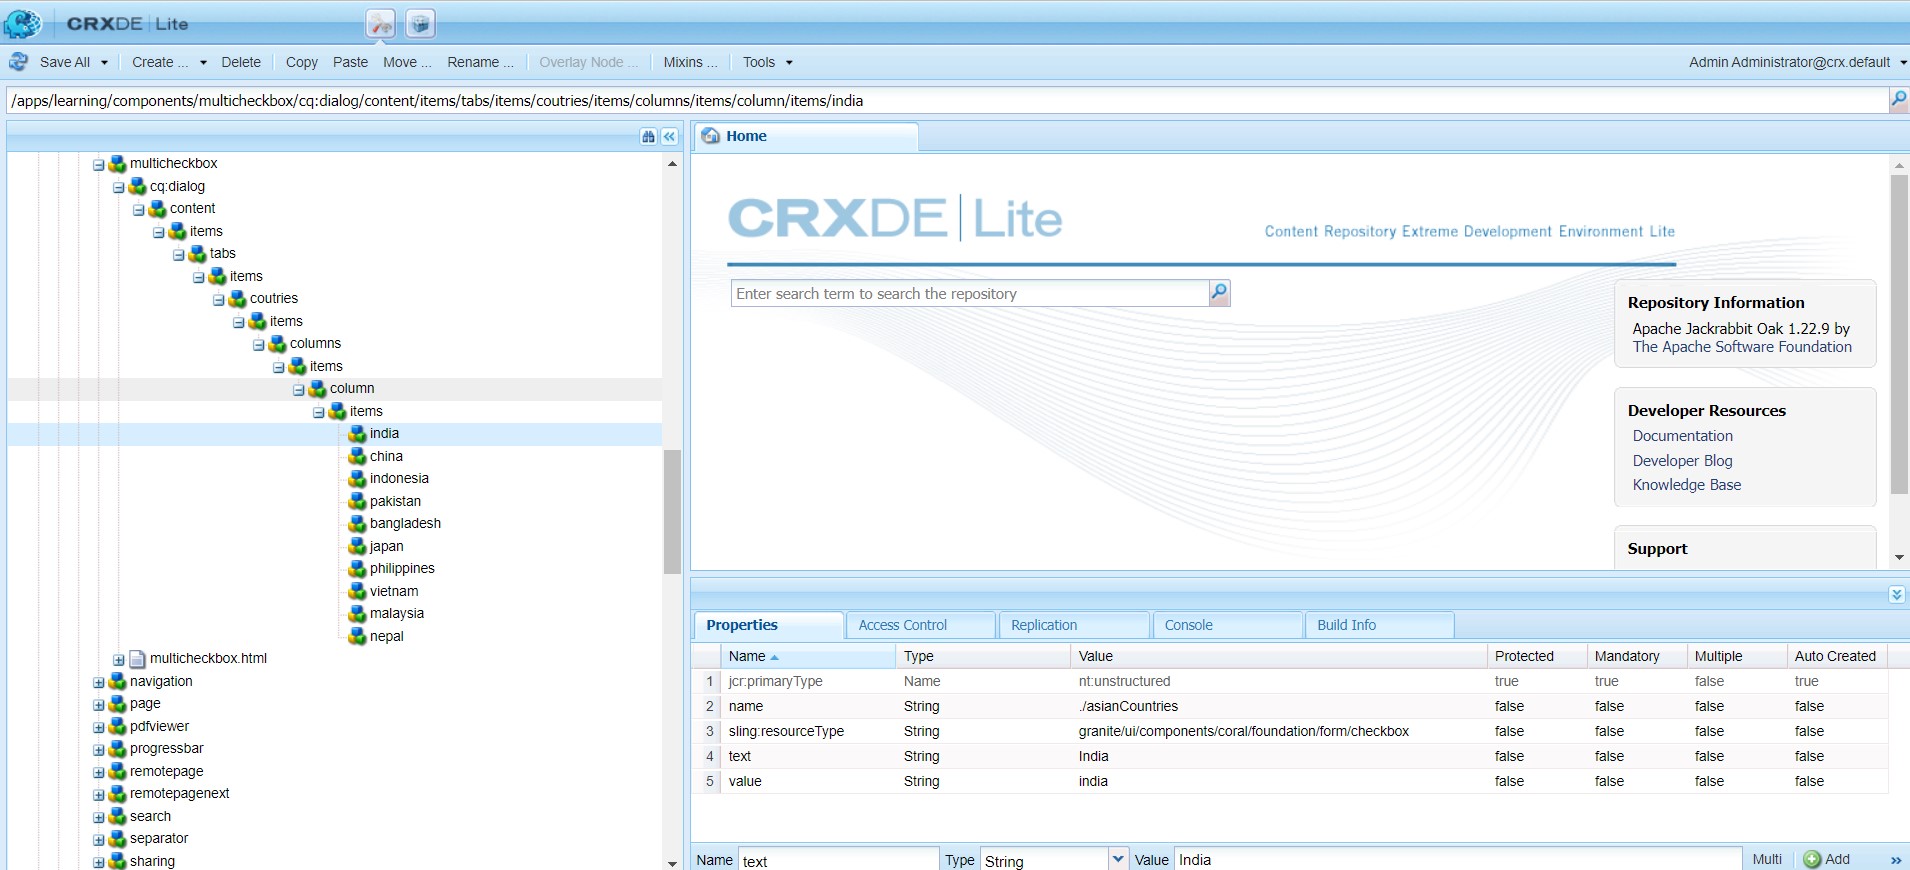Open the Developer Blog link
This screenshot has width=1910, height=870.
(x=1682, y=461)
